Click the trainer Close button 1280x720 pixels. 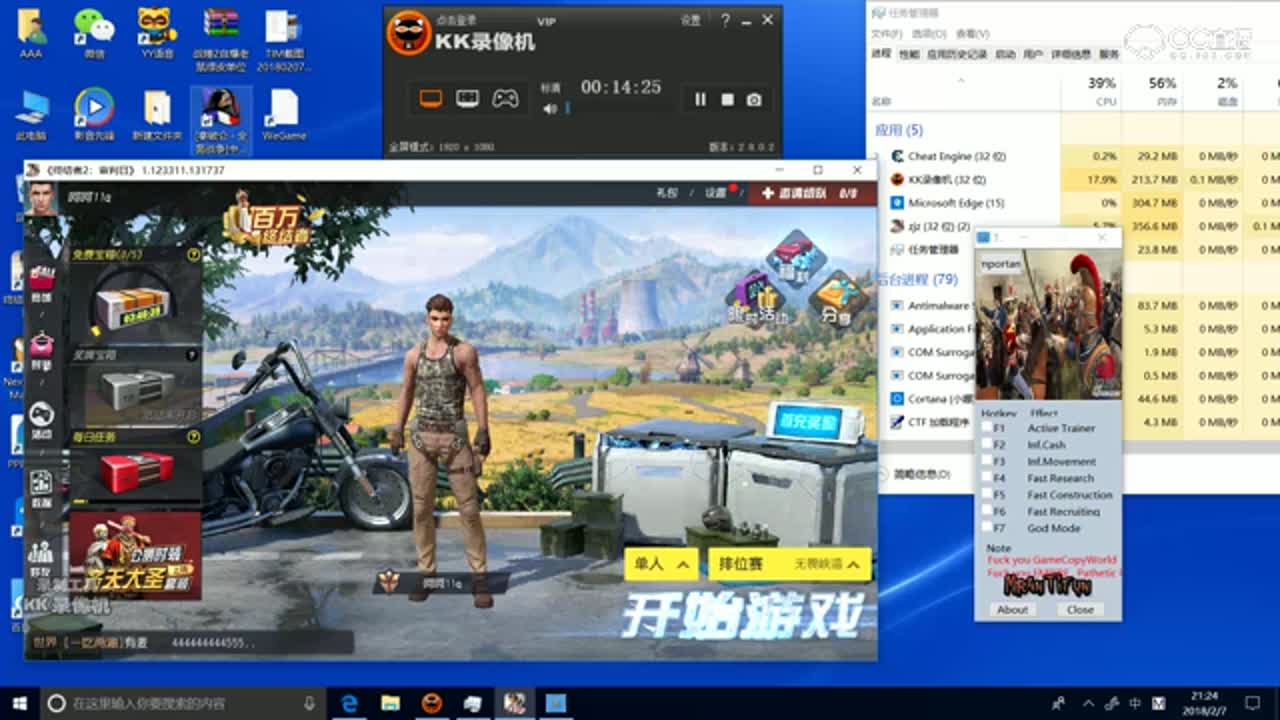1080,609
